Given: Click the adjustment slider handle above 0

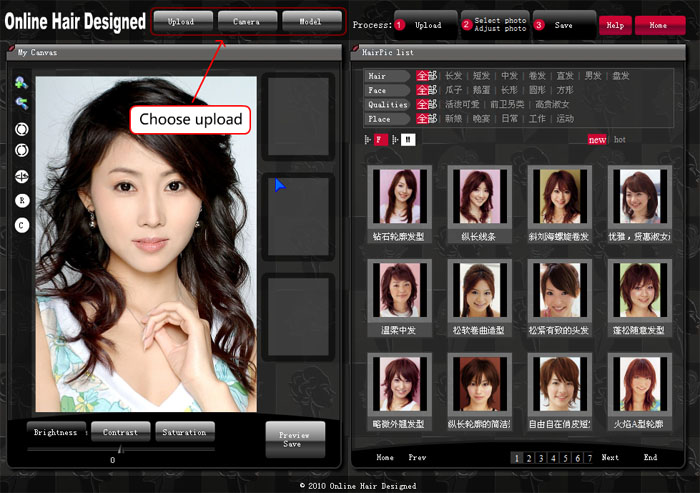Looking at the screenshot, I should click(x=120, y=449).
